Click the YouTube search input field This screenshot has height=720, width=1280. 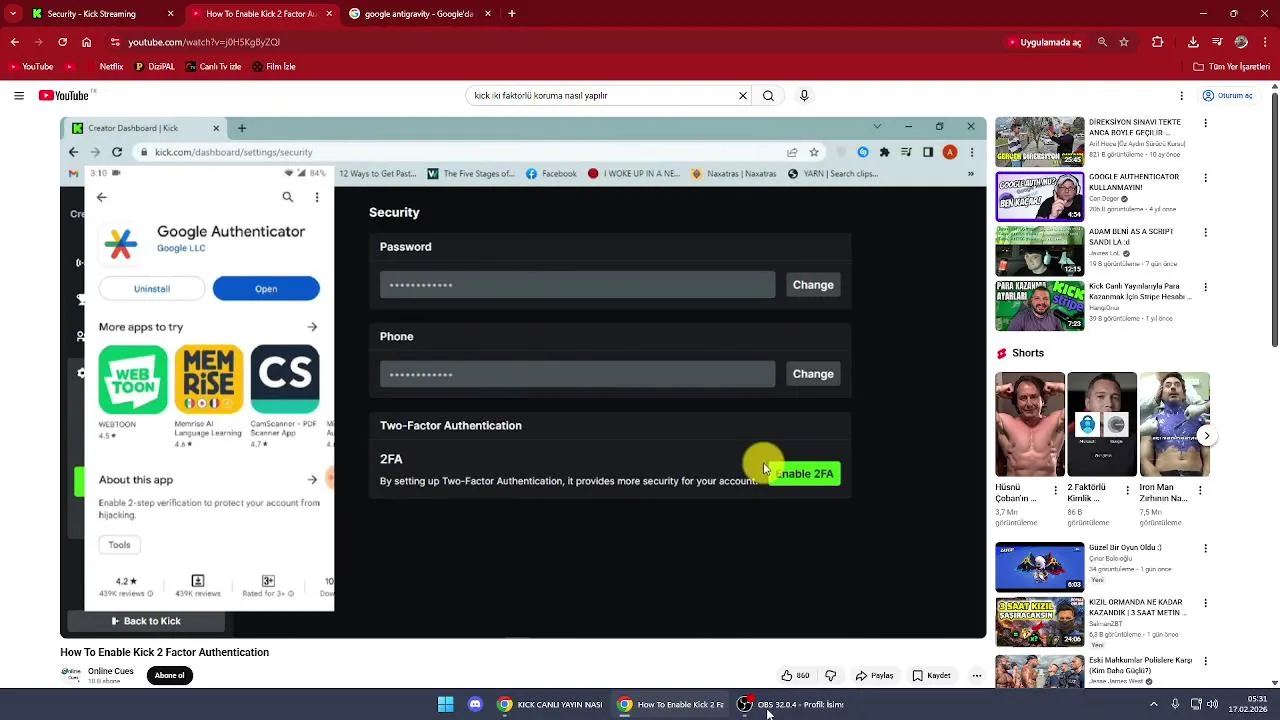600,96
